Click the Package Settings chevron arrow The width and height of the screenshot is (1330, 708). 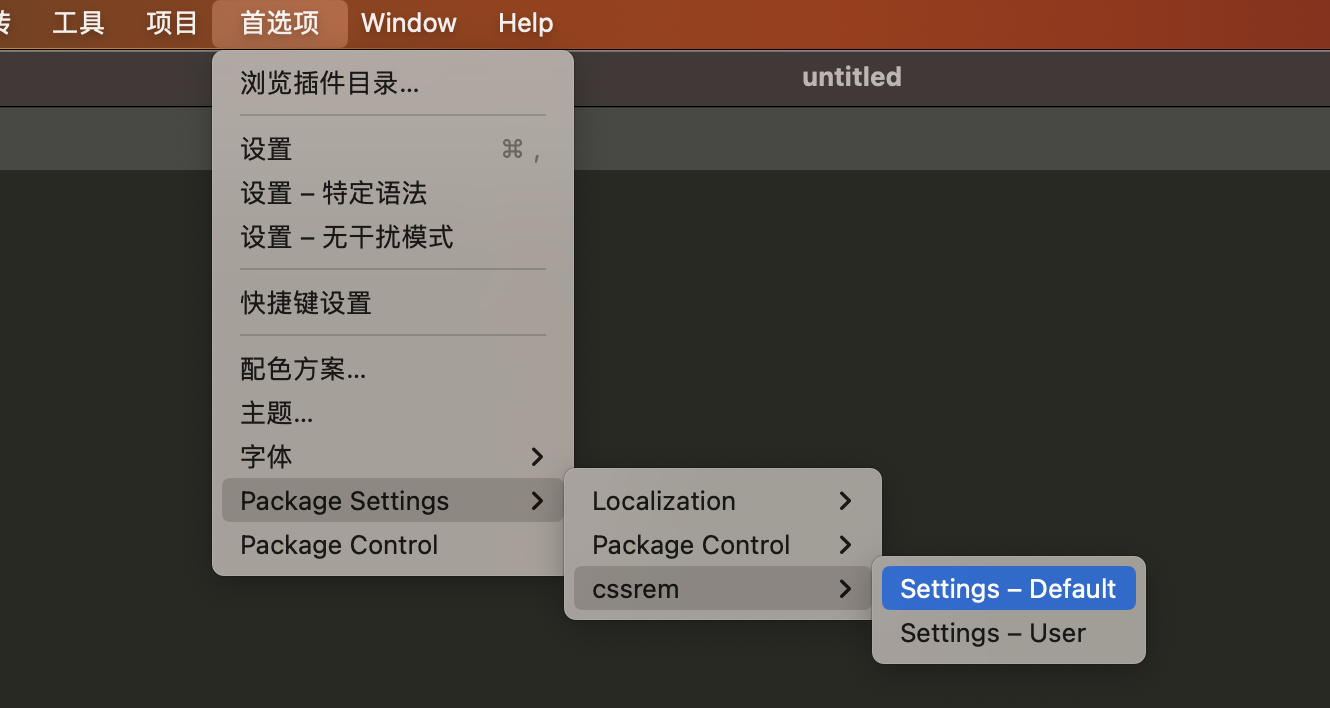[x=538, y=501]
